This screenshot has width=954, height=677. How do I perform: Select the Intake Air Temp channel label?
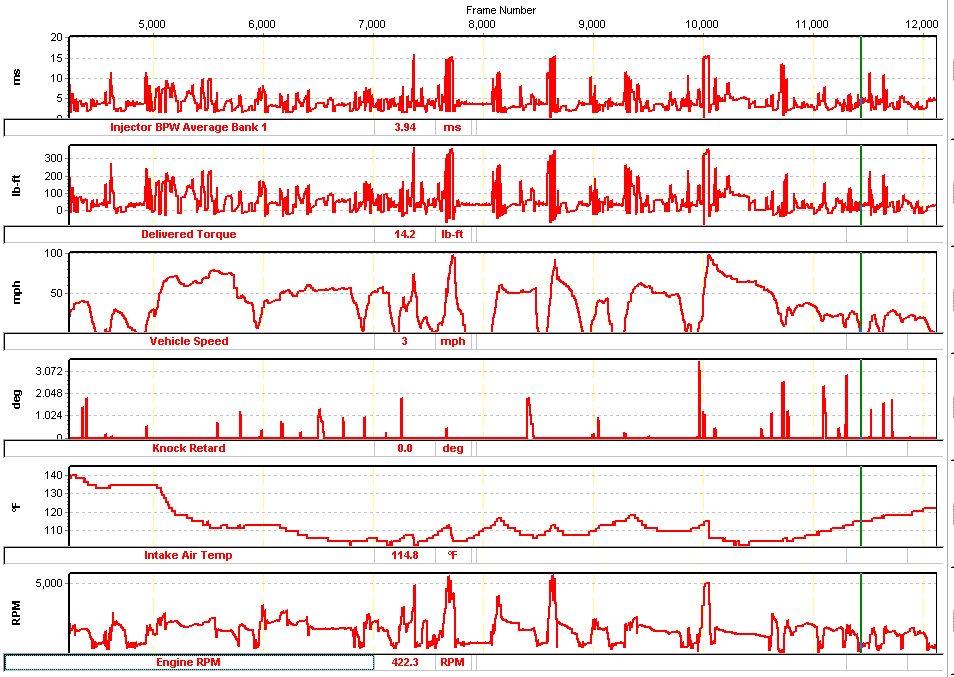189,555
